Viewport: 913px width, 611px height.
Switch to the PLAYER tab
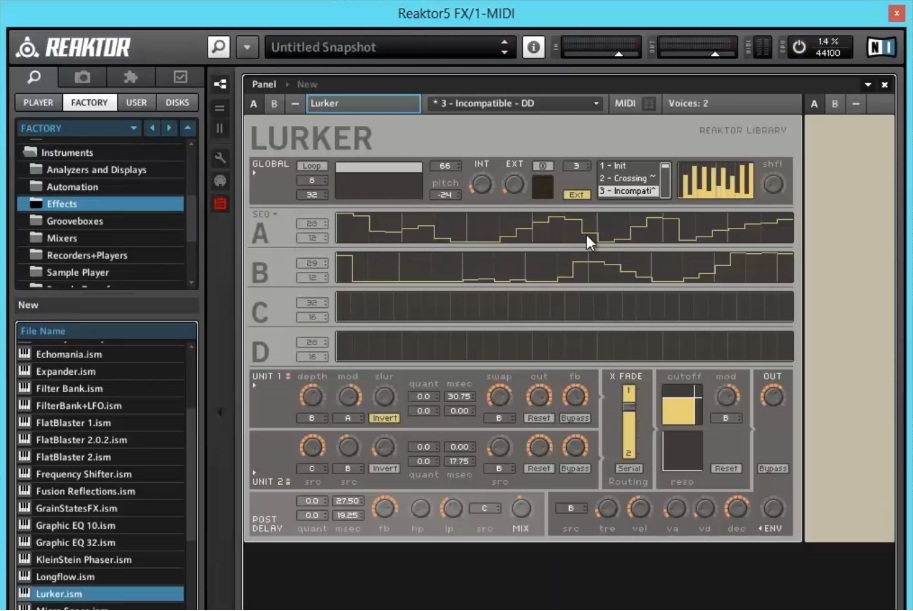click(38, 103)
